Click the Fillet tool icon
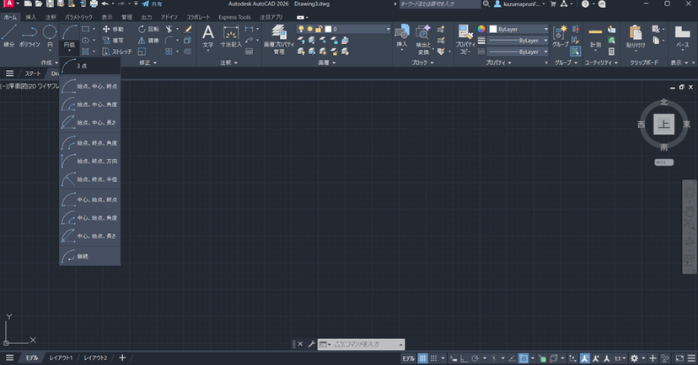 click(169, 40)
